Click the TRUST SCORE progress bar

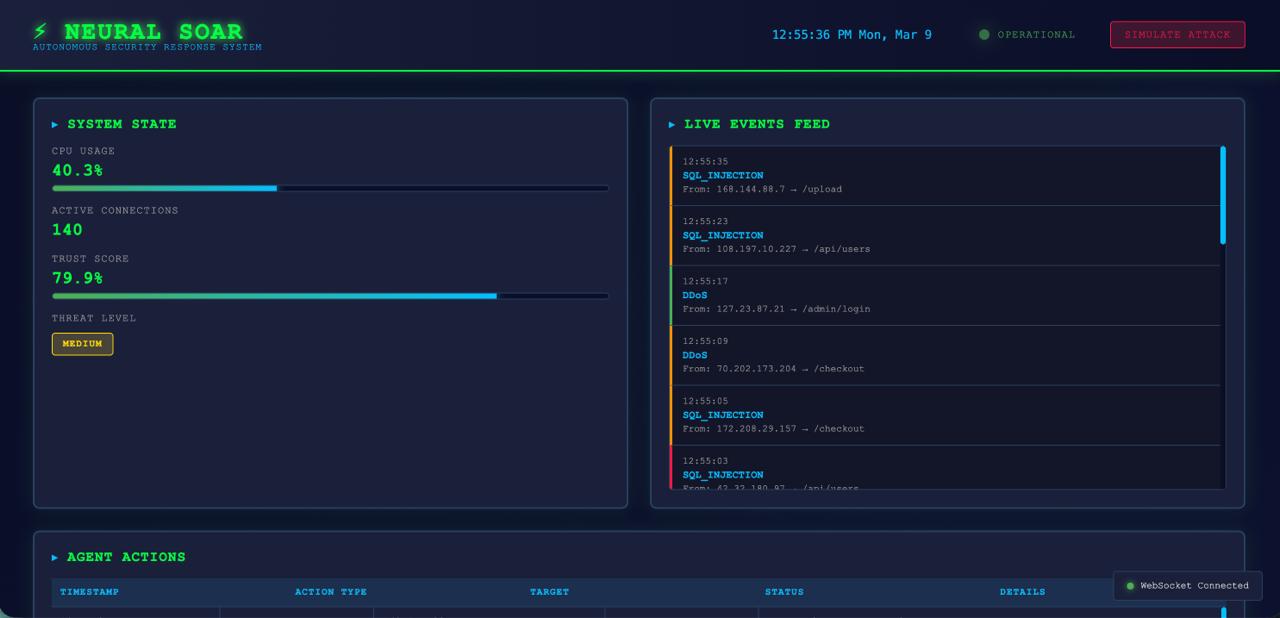coord(330,296)
